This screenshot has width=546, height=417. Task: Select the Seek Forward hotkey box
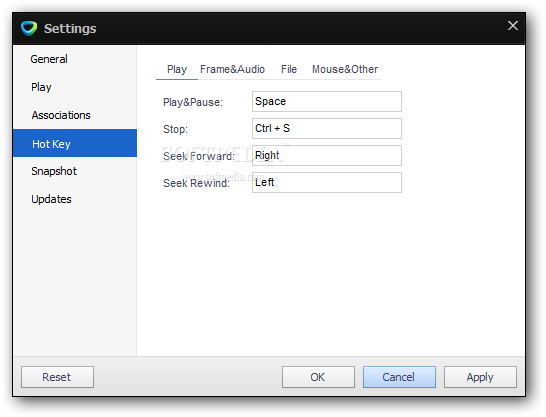[327, 155]
